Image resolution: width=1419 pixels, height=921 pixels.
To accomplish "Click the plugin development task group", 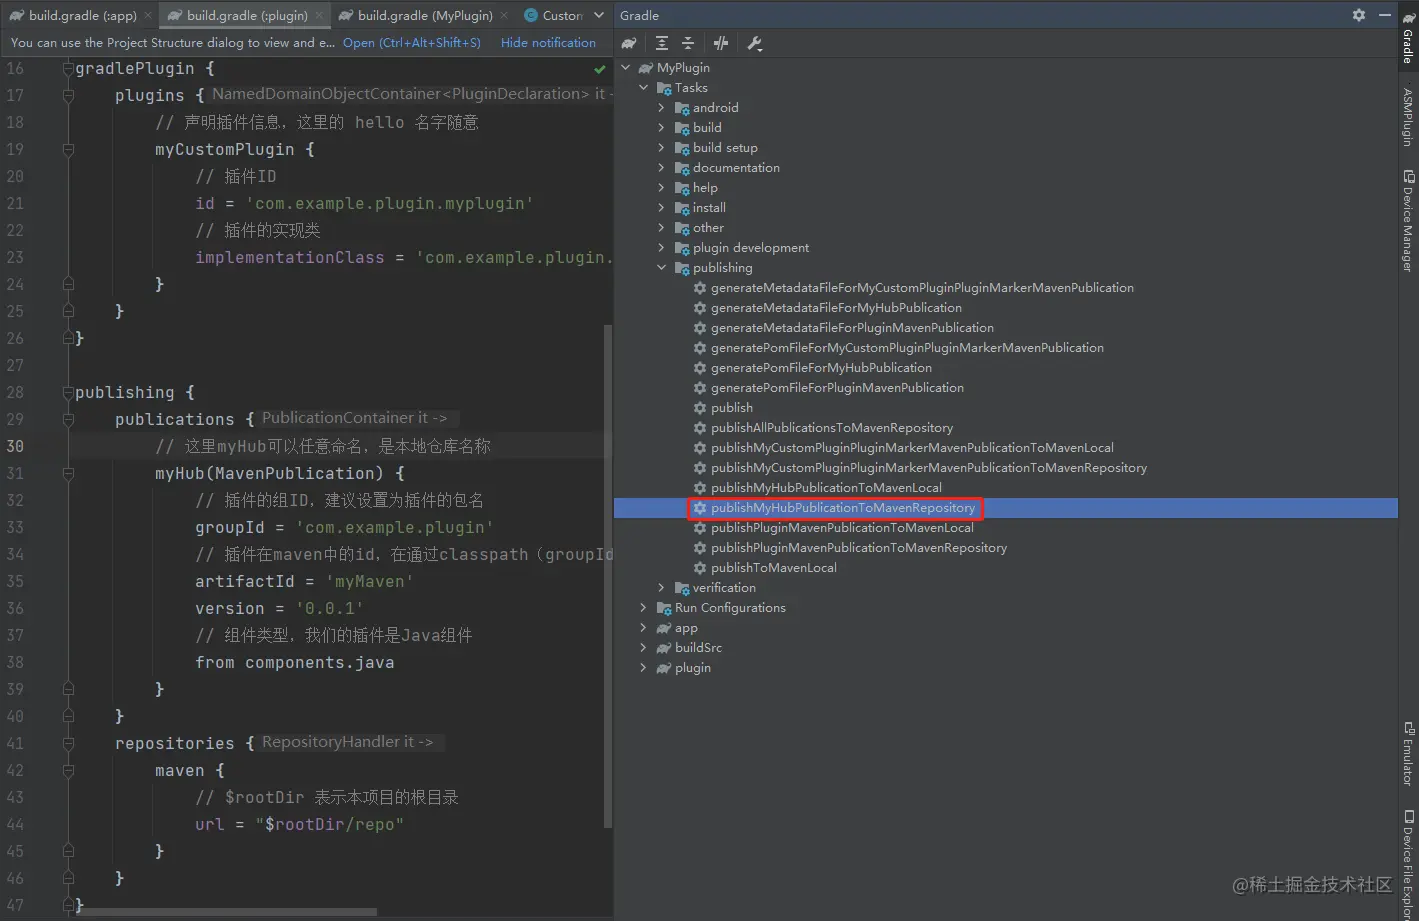I will click(742, 248).
